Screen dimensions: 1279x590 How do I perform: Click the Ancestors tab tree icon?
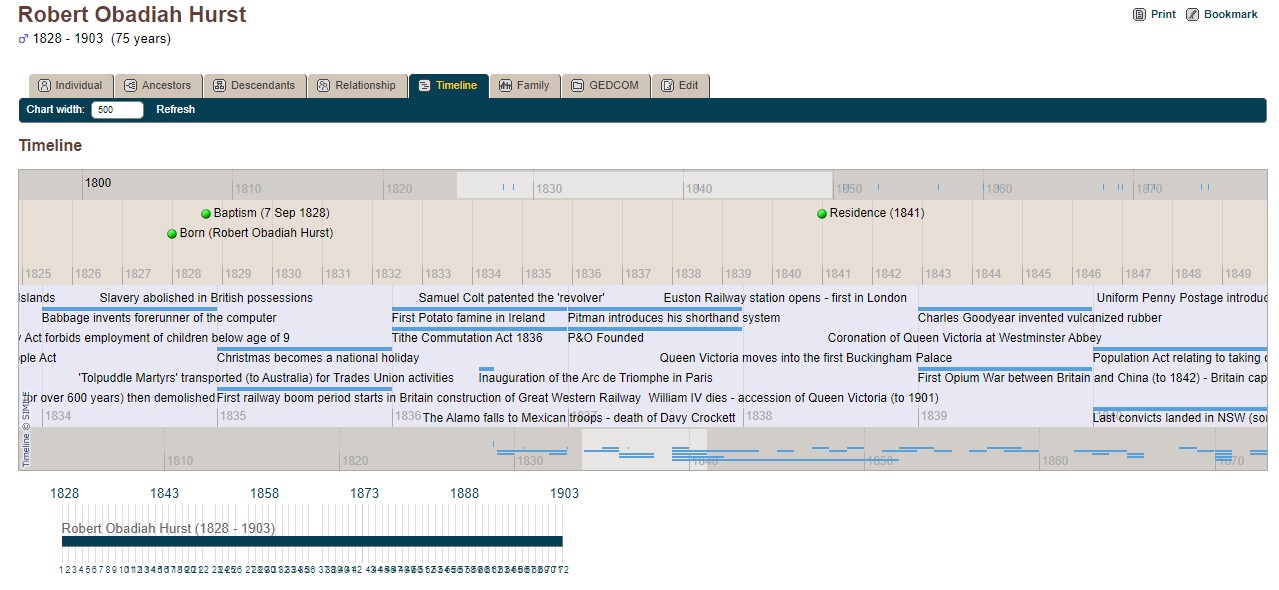pyautogui.click(x=130, y=86)
